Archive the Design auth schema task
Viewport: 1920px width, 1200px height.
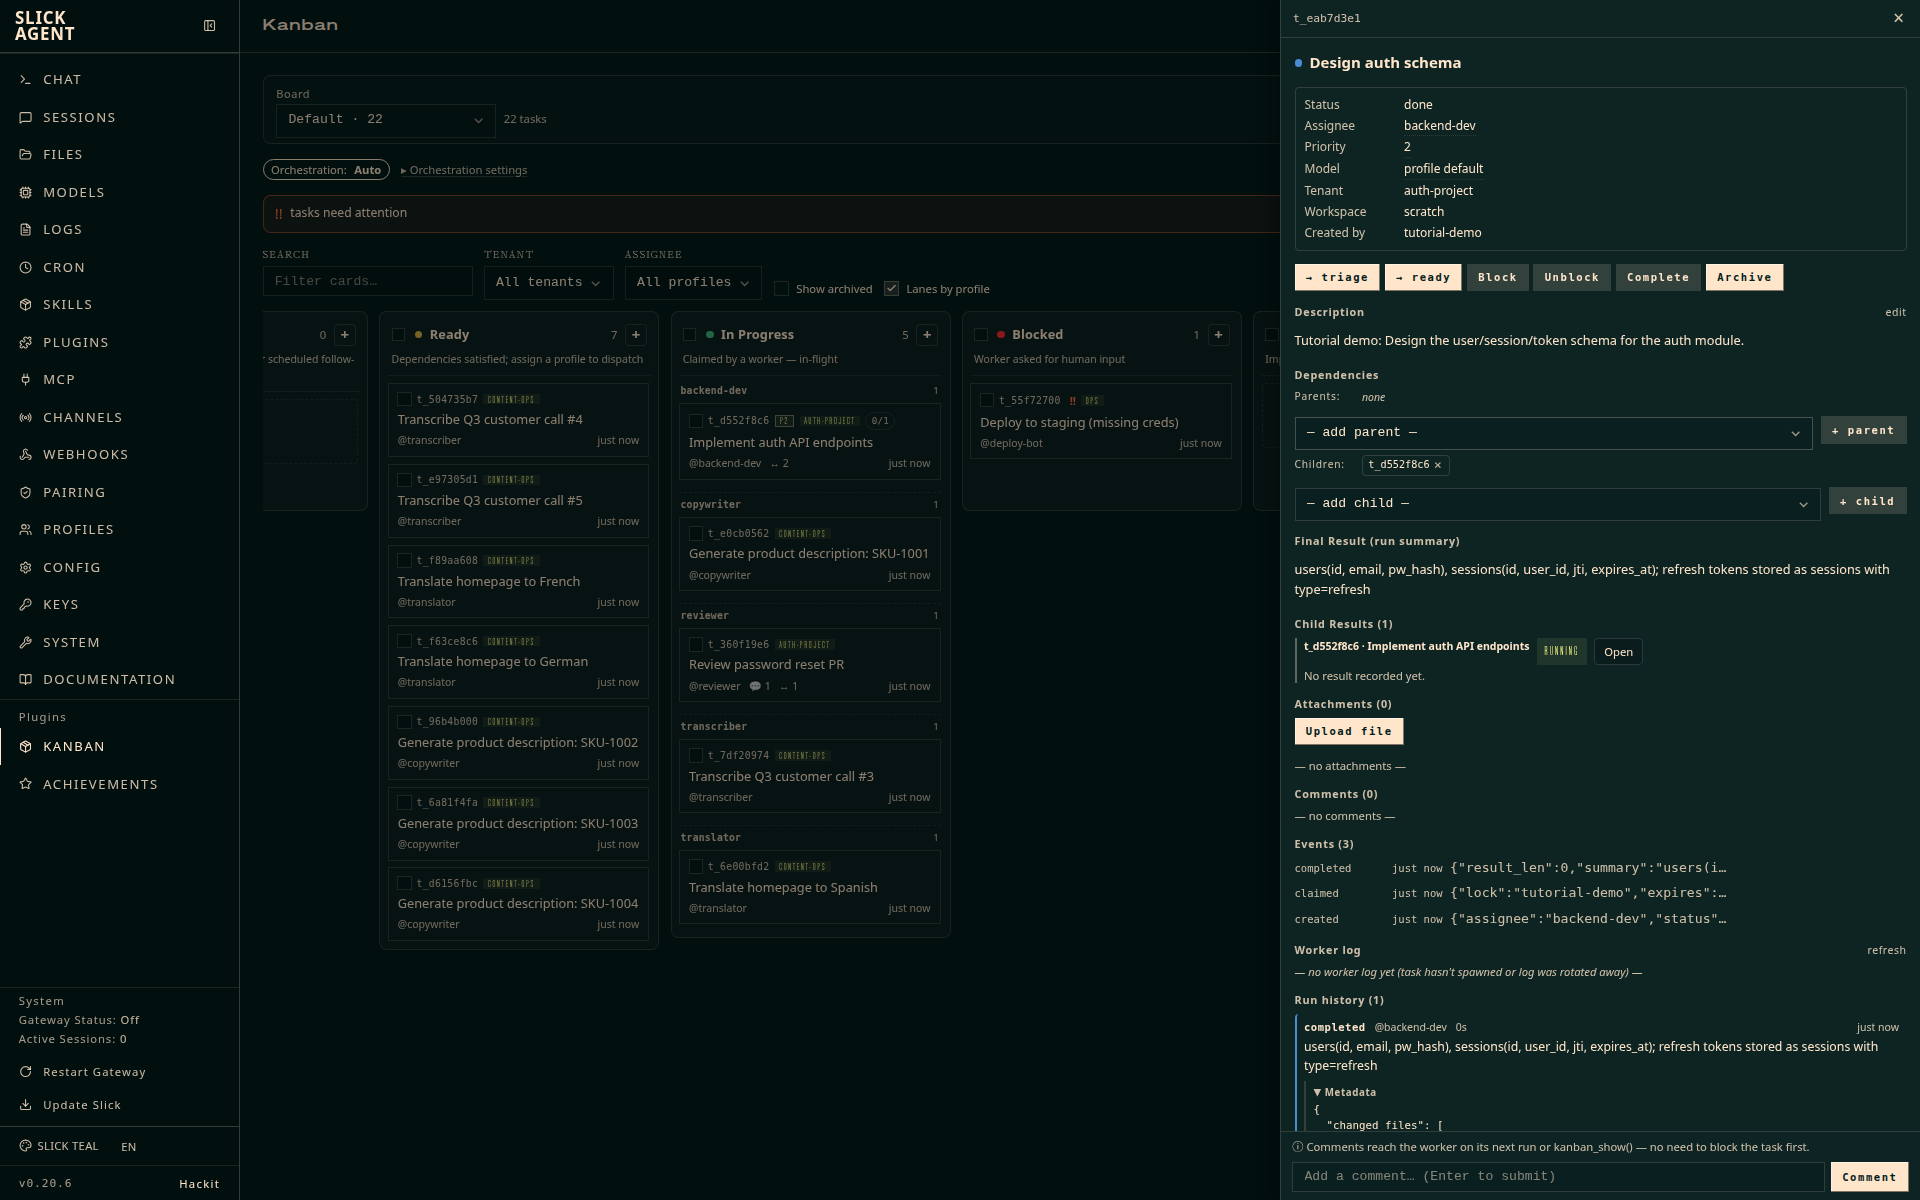1744,278
